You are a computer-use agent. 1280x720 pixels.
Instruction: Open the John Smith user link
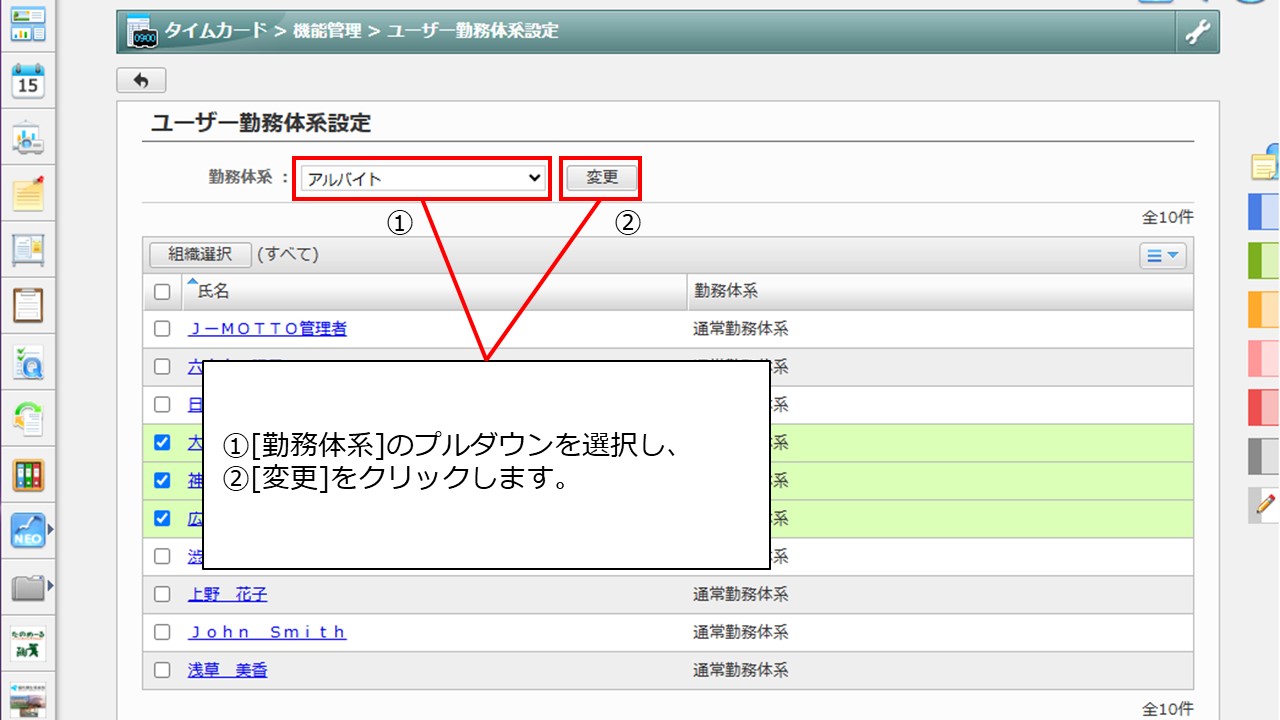pos(267,632)
